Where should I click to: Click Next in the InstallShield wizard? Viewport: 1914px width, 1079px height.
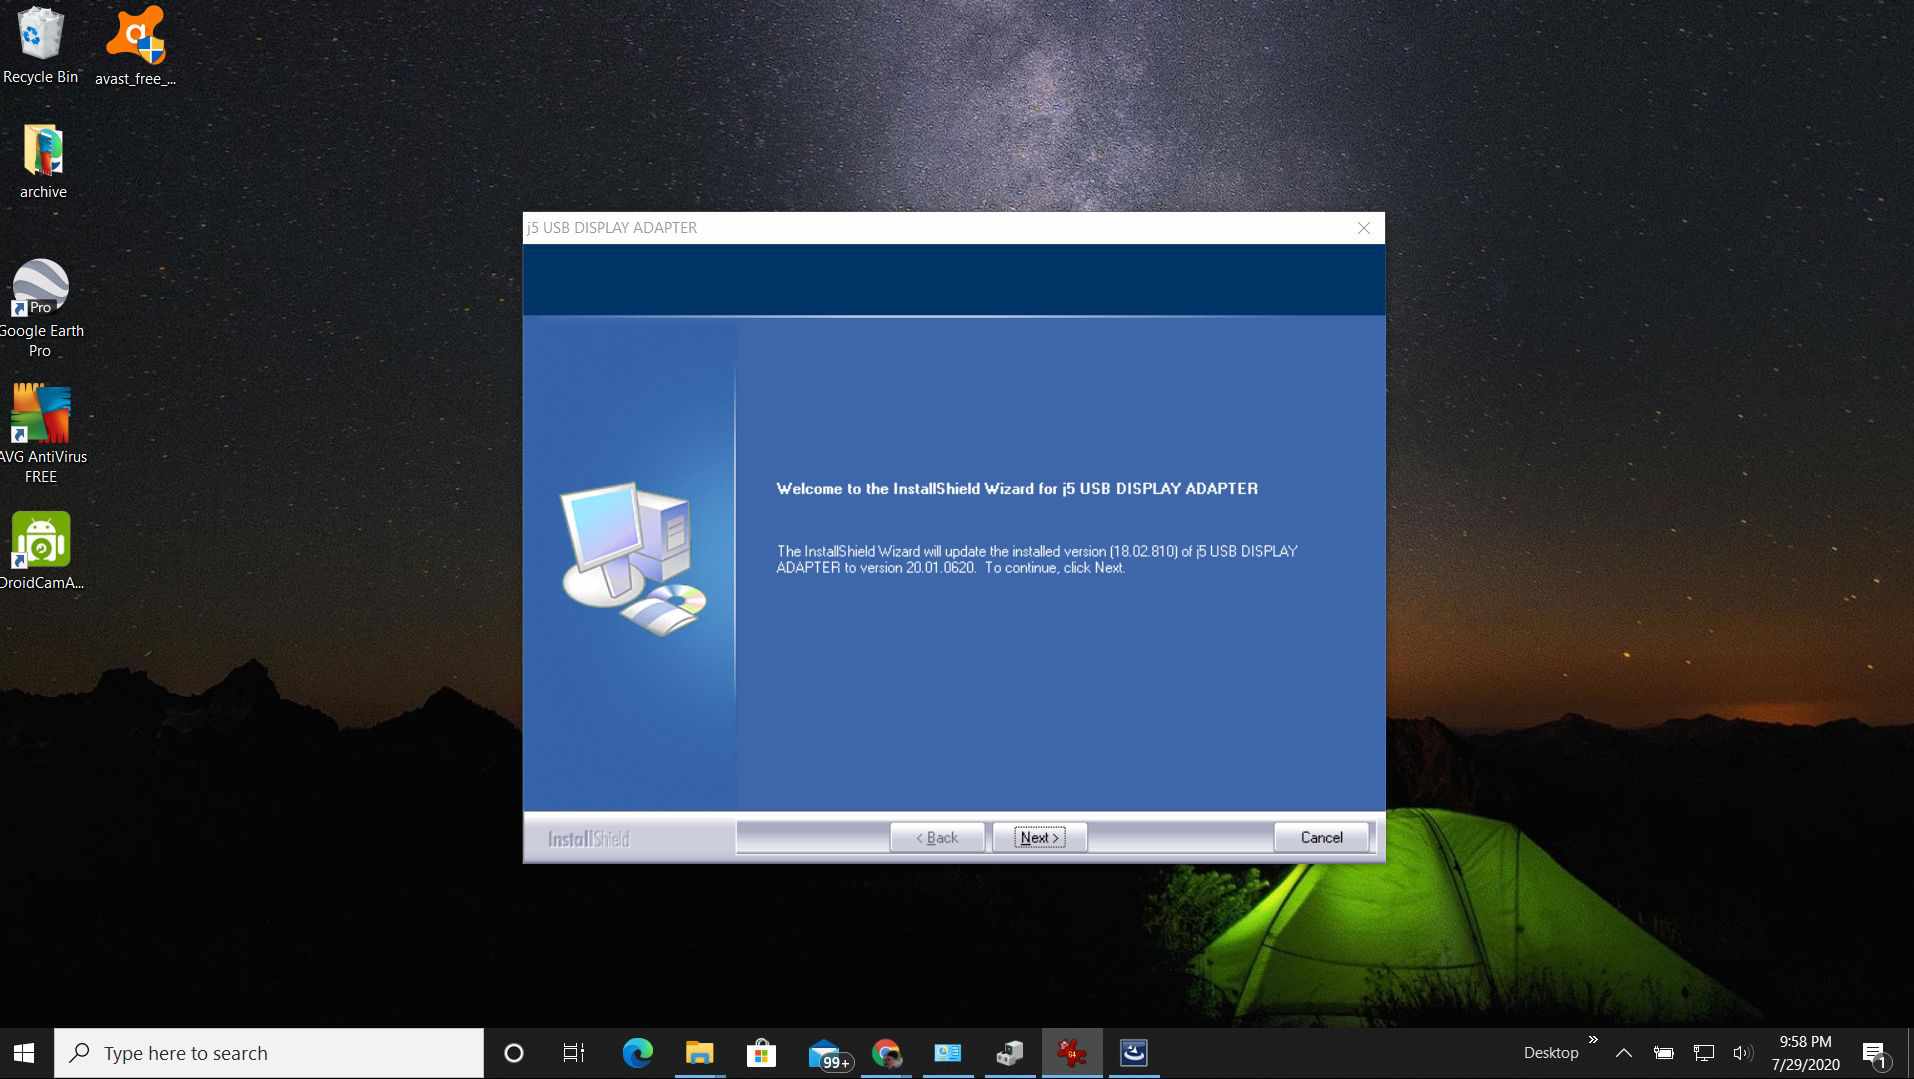(x=1039, y=838)
